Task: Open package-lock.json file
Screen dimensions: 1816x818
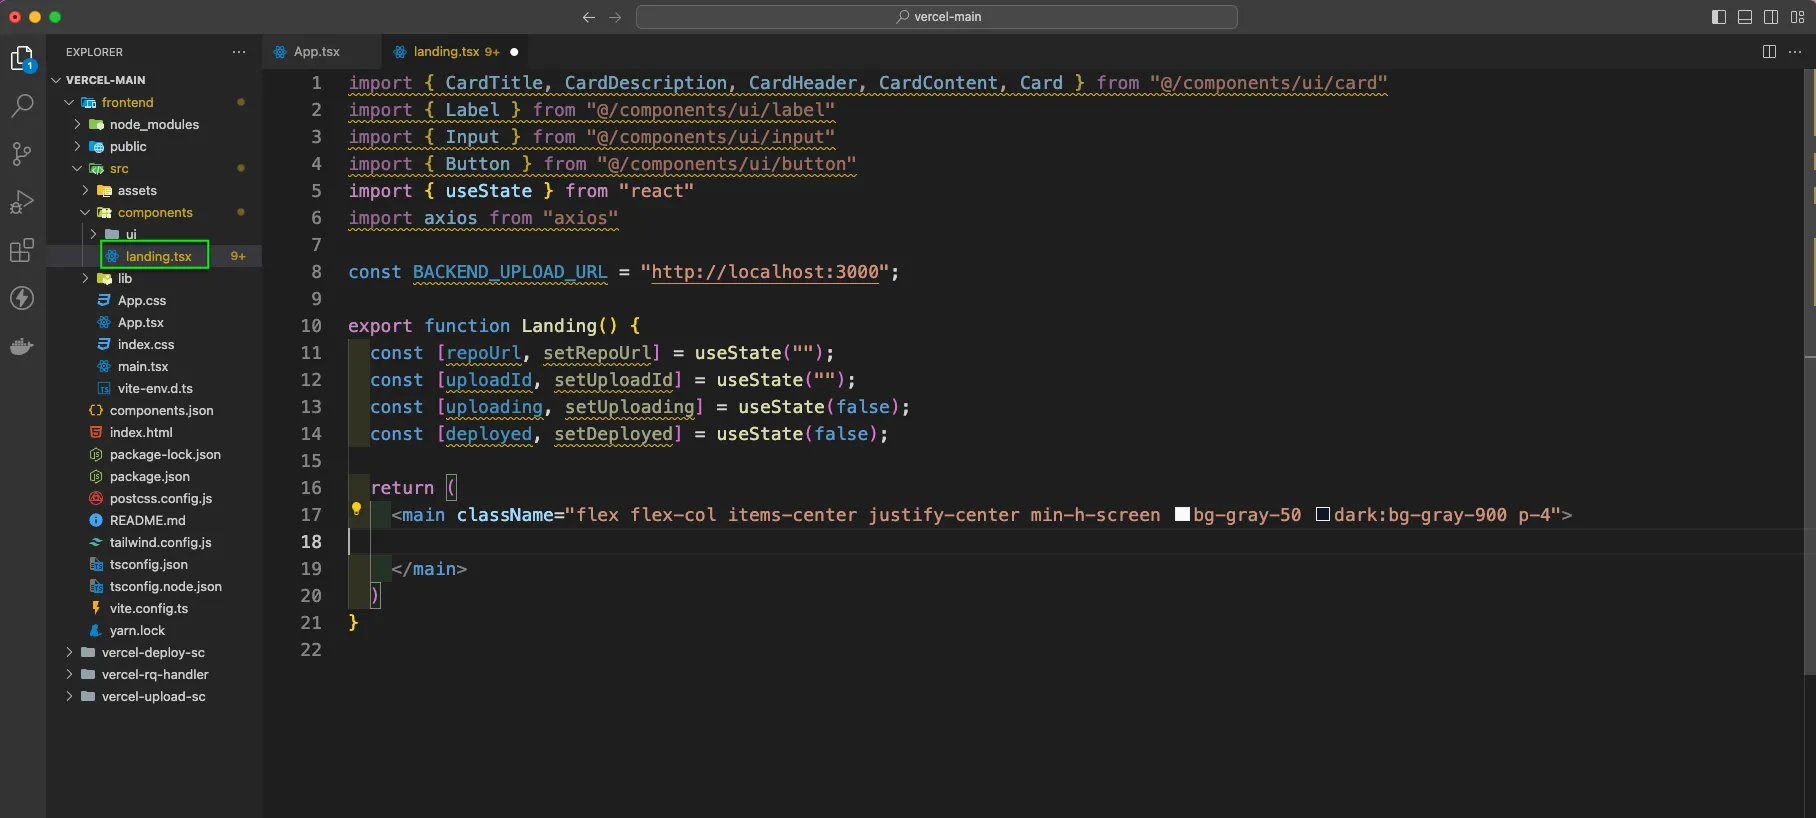Action: pyautogui.click(x=165, y=454)
